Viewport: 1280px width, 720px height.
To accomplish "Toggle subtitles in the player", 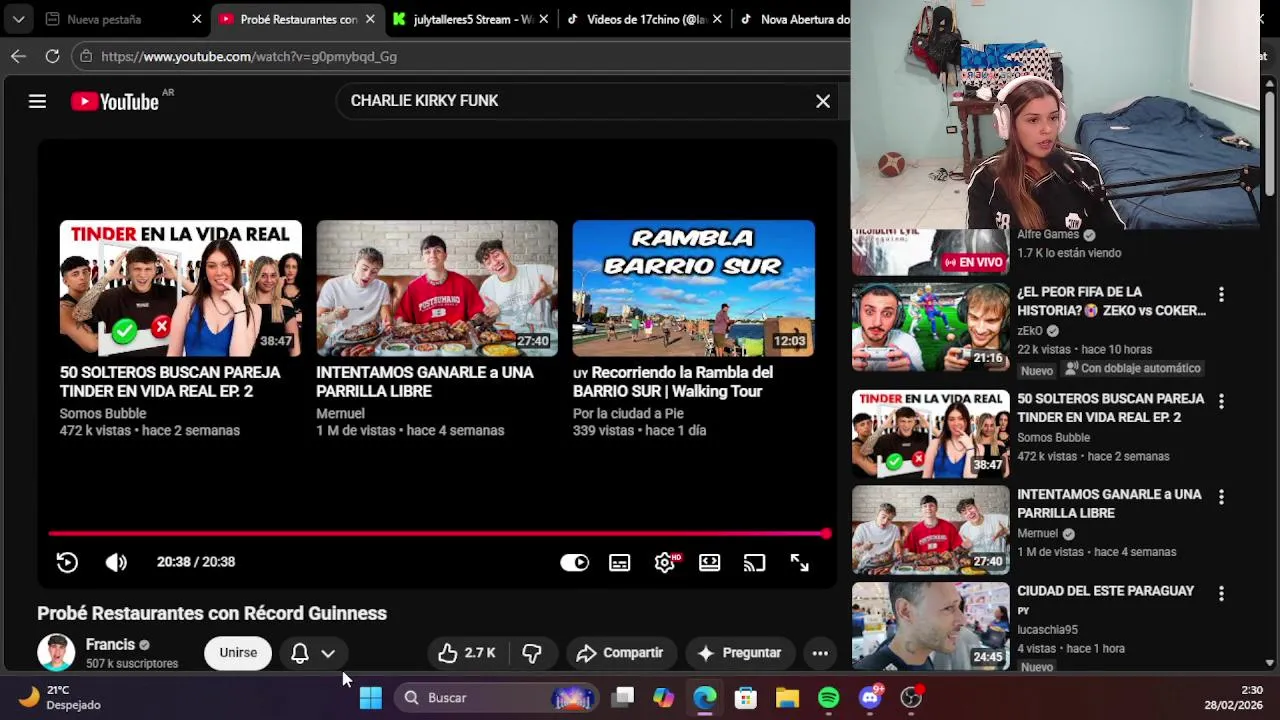I will 620,562.
